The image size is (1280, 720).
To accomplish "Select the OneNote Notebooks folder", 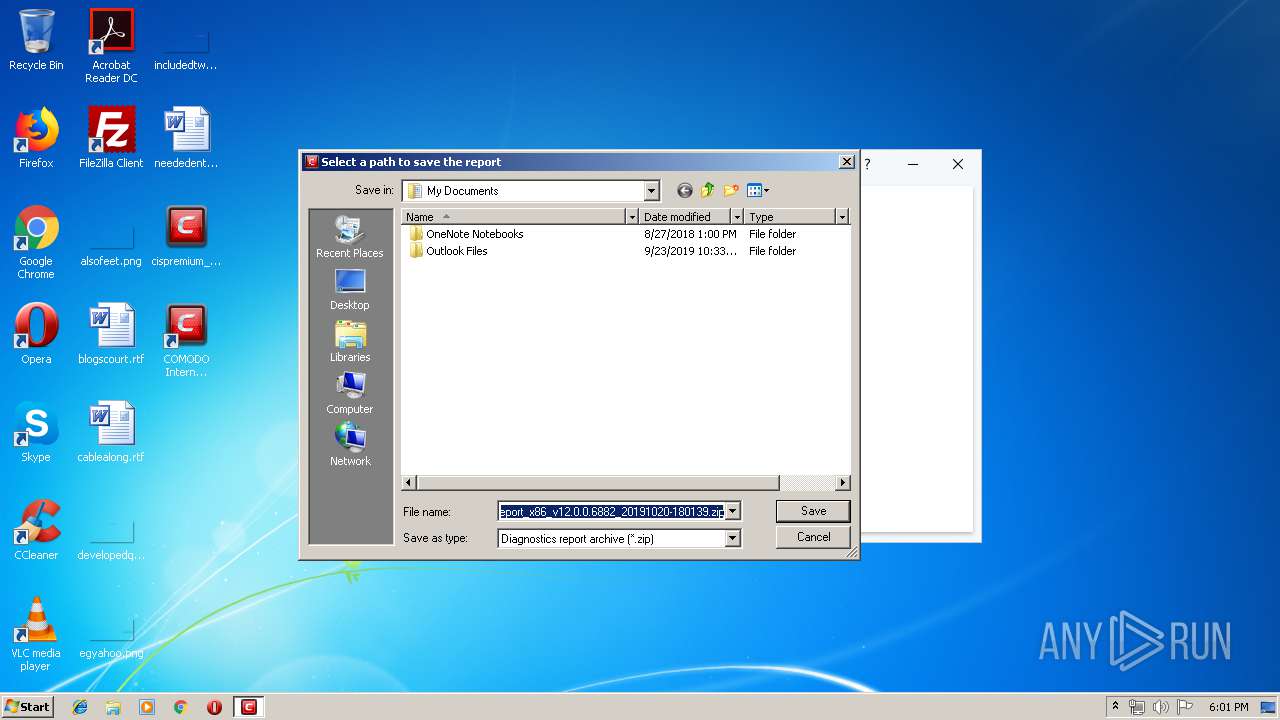I will 466,234.
